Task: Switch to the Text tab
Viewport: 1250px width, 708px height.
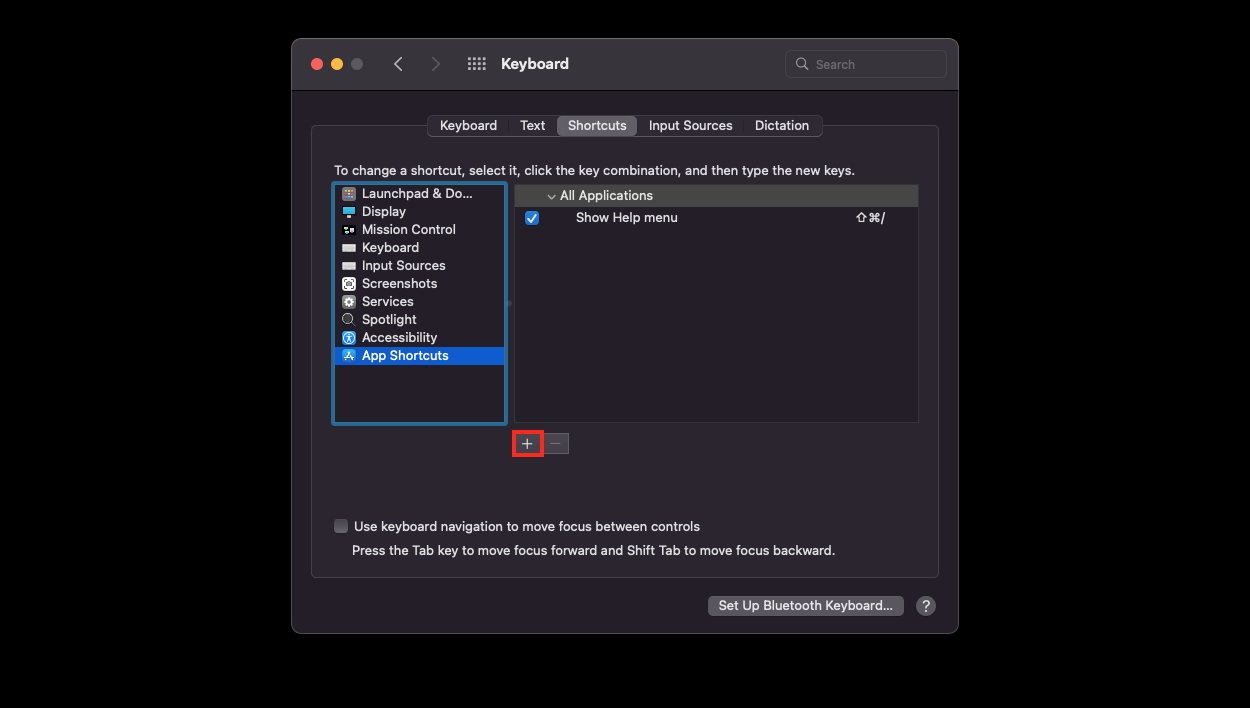Action: (x=532, y=126)
